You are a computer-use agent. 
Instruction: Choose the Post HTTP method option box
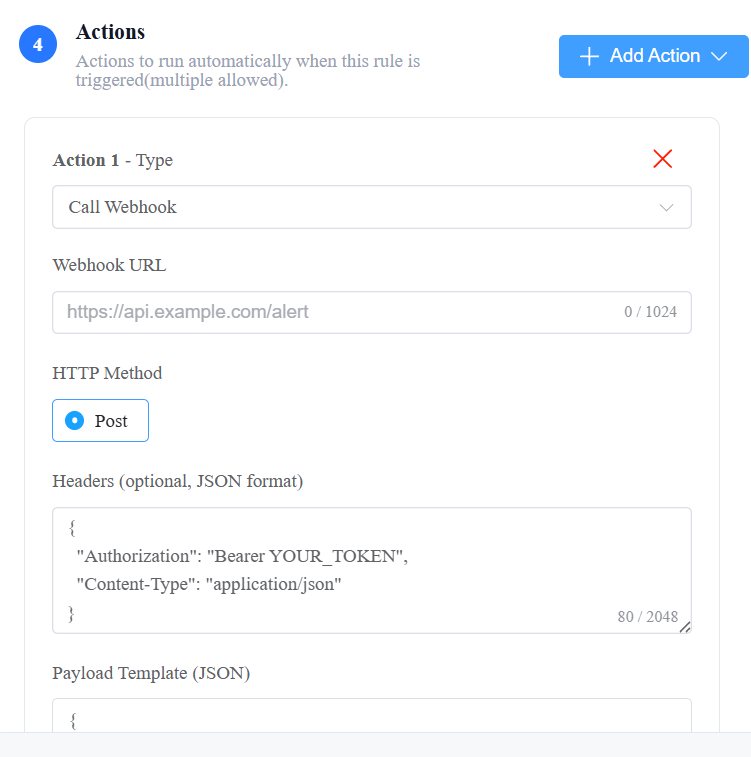[x=100, y=421]
